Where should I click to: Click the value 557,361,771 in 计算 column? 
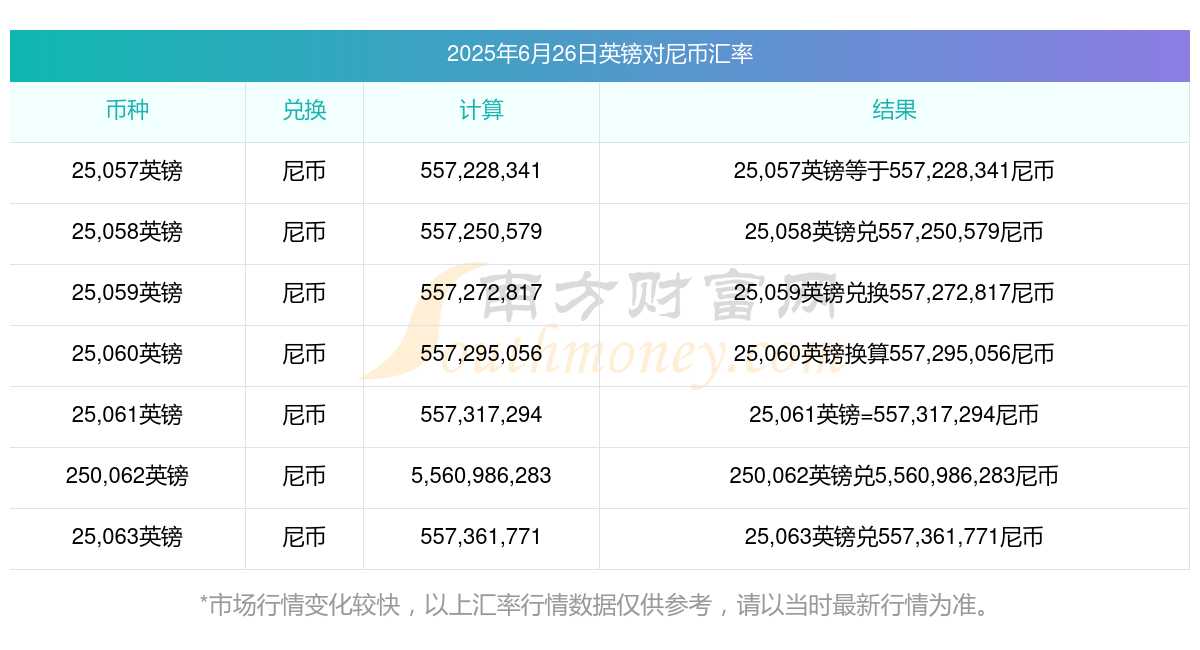pos(481,537)
